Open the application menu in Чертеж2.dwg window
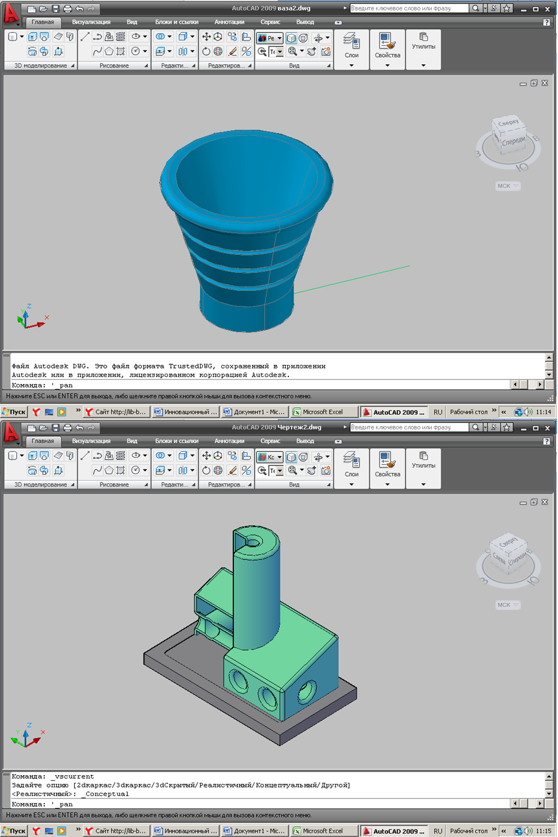The image size is (558, 837). 11,434
